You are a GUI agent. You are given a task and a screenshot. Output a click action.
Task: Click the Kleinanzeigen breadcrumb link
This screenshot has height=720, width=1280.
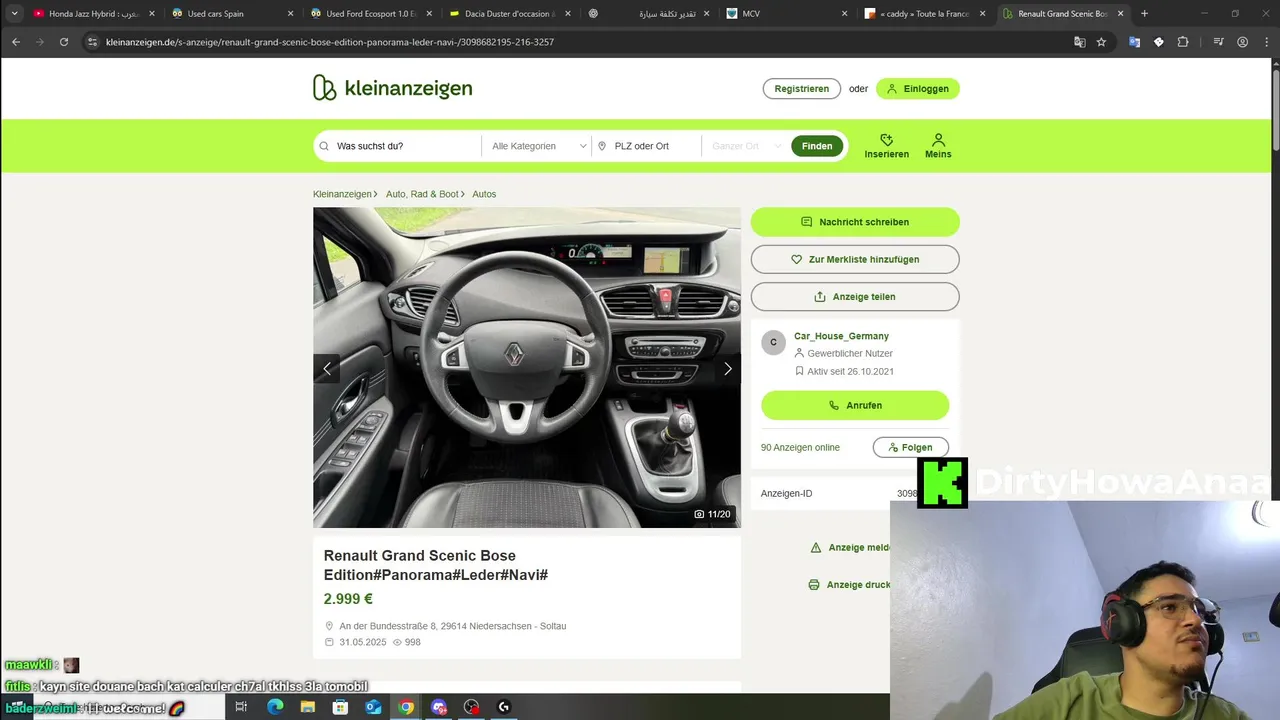pos(342,194)
